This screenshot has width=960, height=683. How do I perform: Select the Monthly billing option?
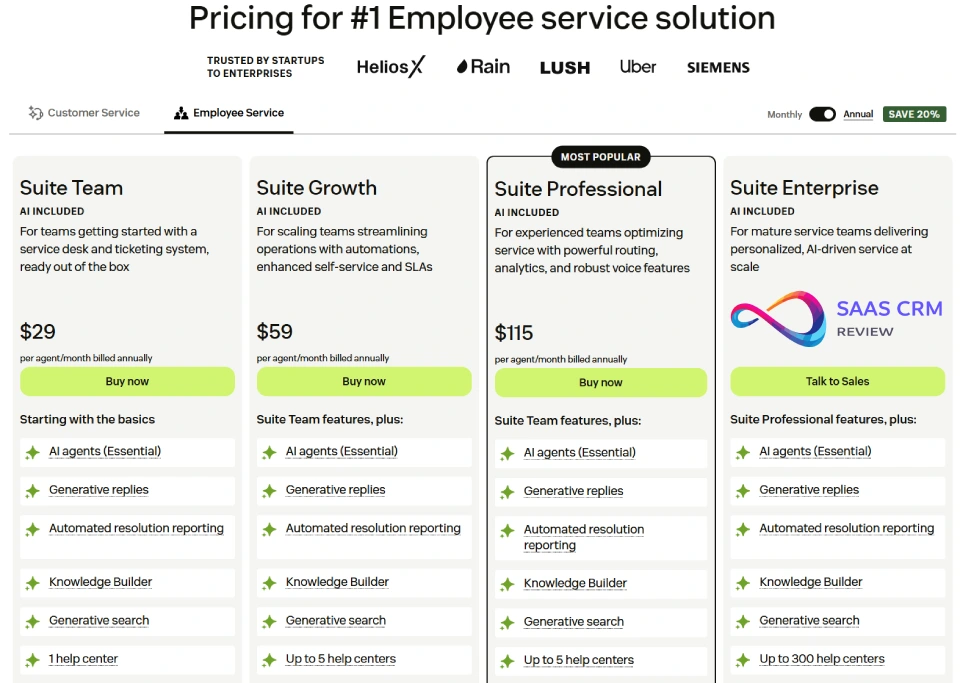click(784, 115)
